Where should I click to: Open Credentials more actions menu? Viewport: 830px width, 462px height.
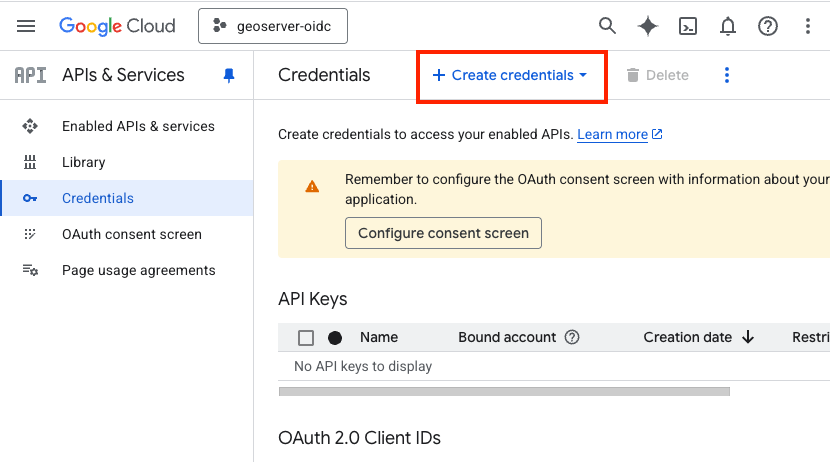[x=727, y=75]
